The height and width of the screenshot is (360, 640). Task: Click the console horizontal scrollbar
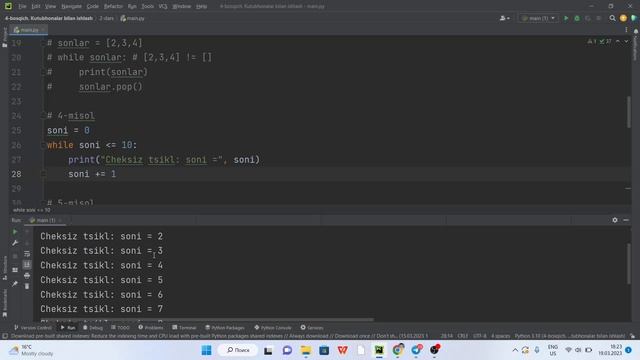pyautogui.click(x=207, y=320)
